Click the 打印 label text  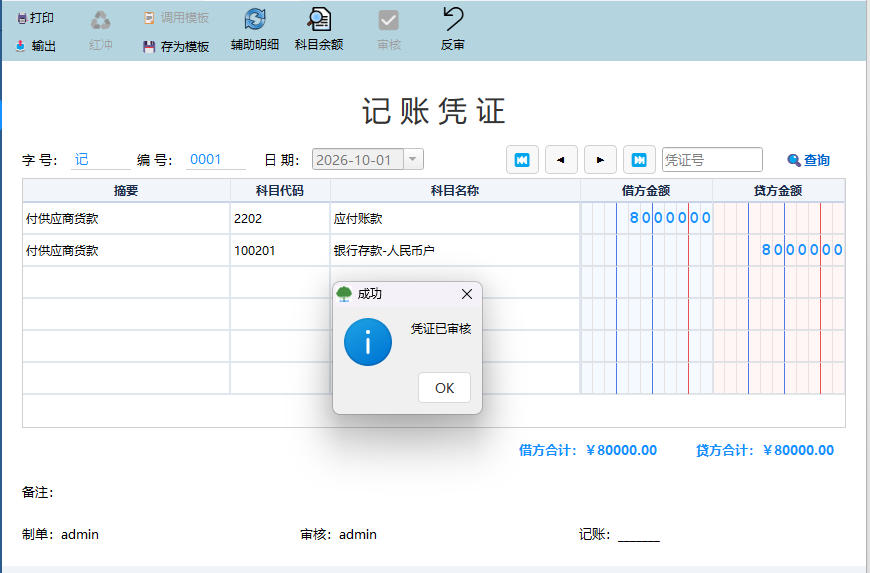(x=42, y=18)
